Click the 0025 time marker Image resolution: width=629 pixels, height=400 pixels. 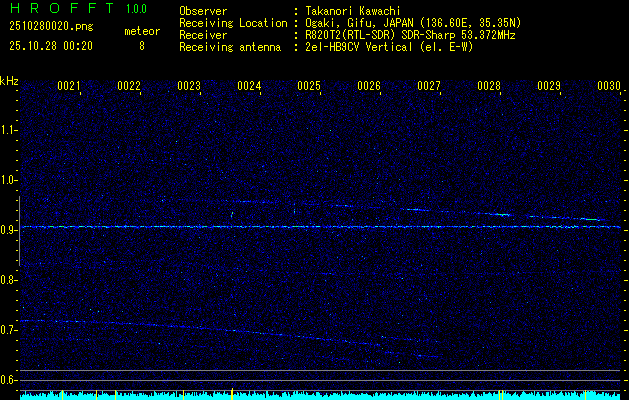coord(309,87)
